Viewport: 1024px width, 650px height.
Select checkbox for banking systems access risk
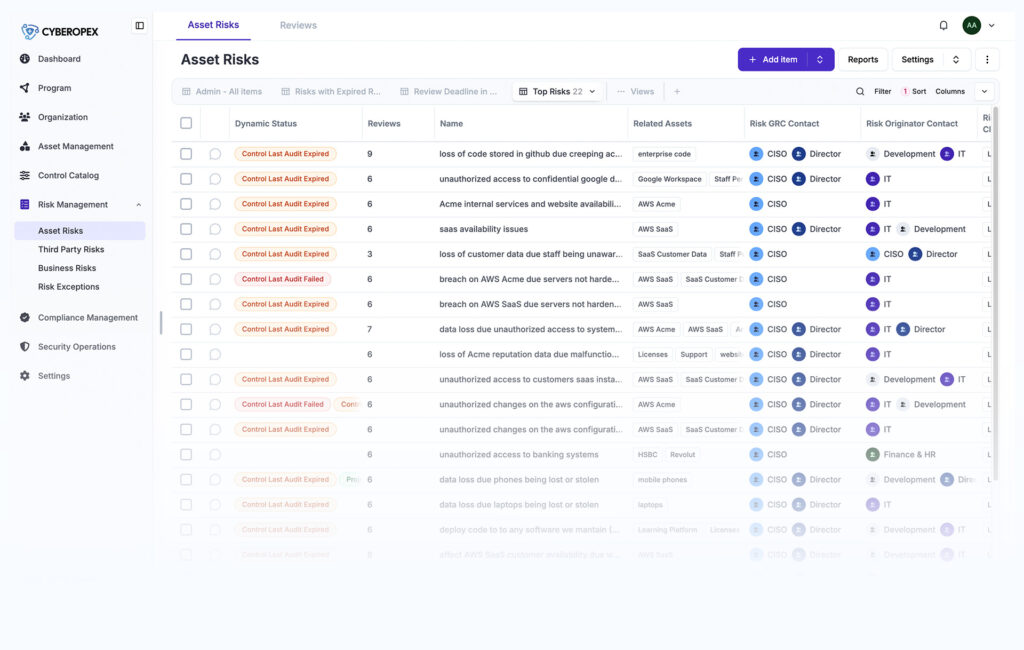pyautogui.click(x=186, y=455)
